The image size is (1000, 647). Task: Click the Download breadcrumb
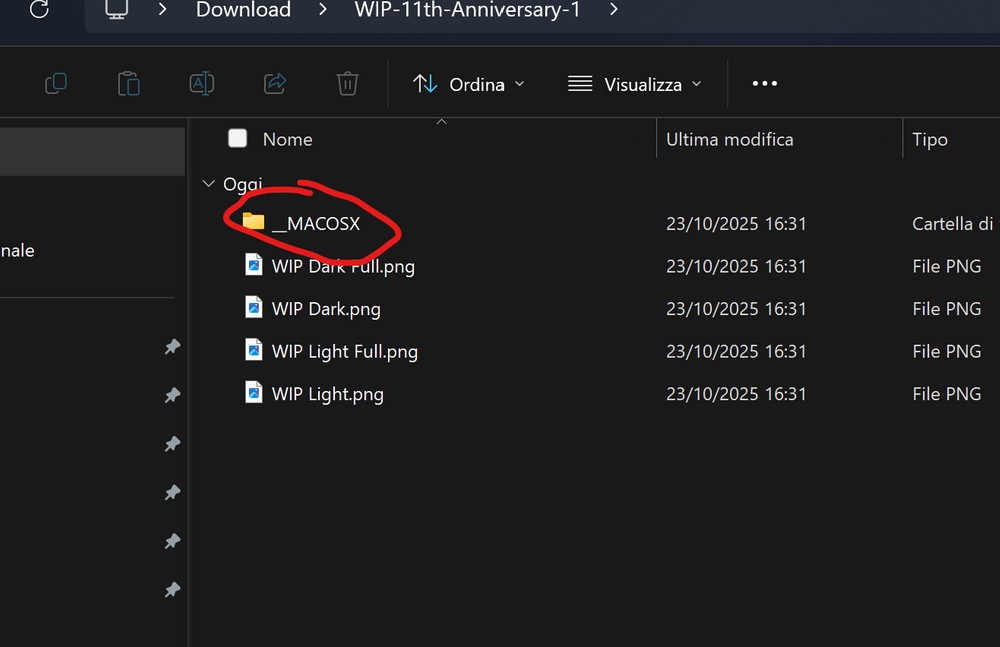tap(243, 10)
